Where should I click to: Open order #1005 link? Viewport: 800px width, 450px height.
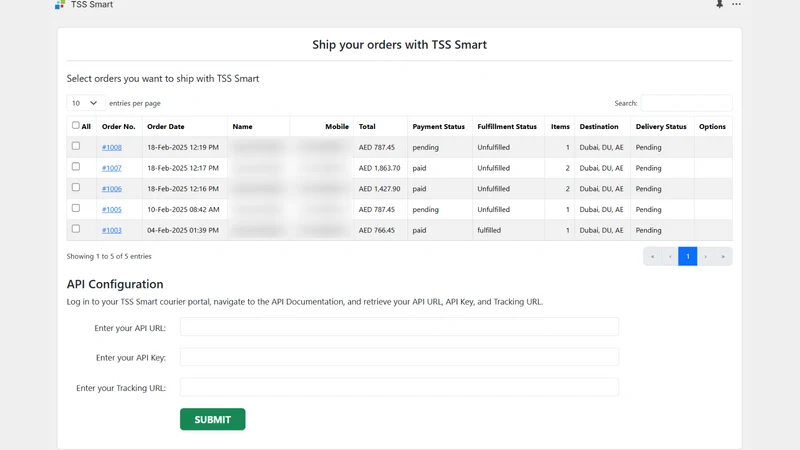(112, 210)
